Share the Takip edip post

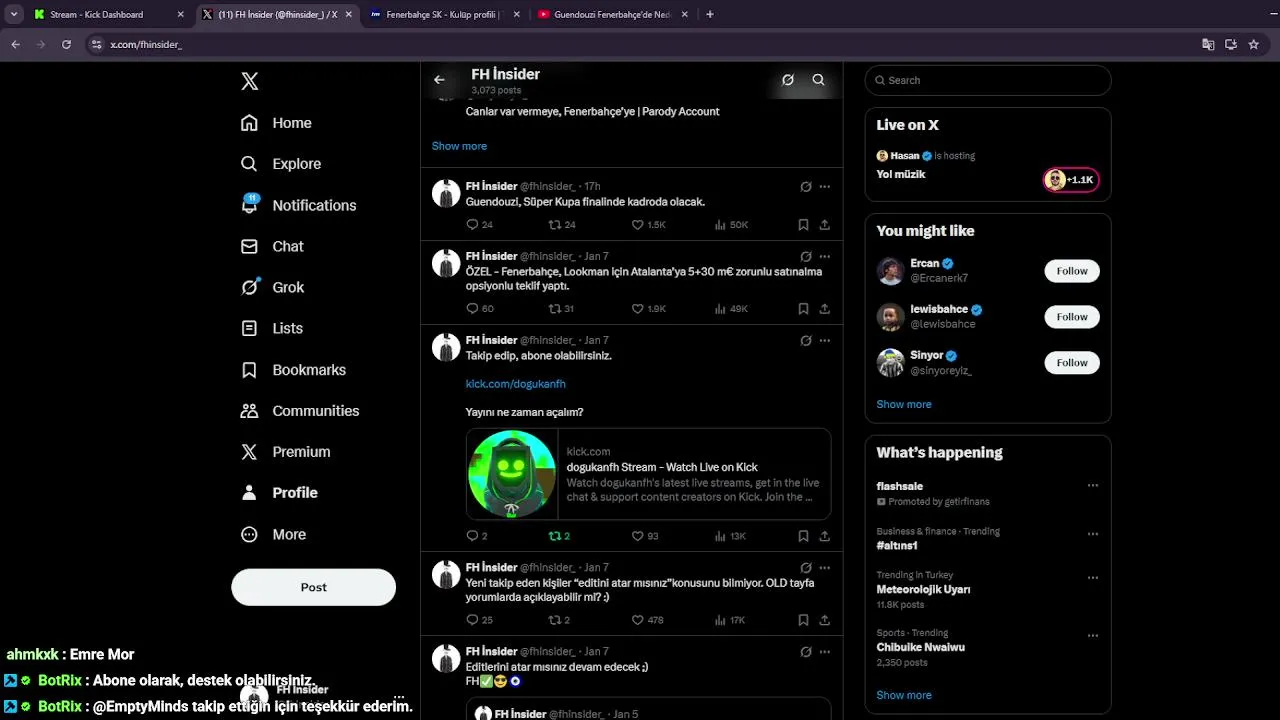(825, 536)
